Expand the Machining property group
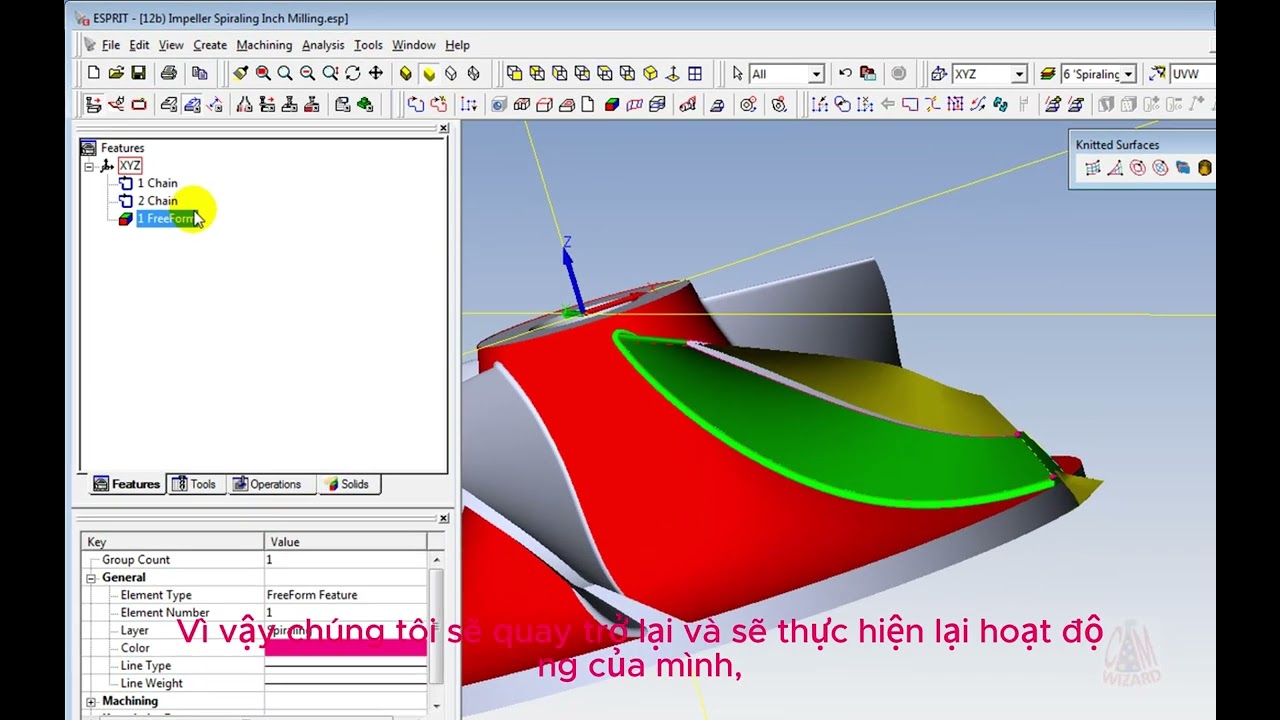 (91, 702)
